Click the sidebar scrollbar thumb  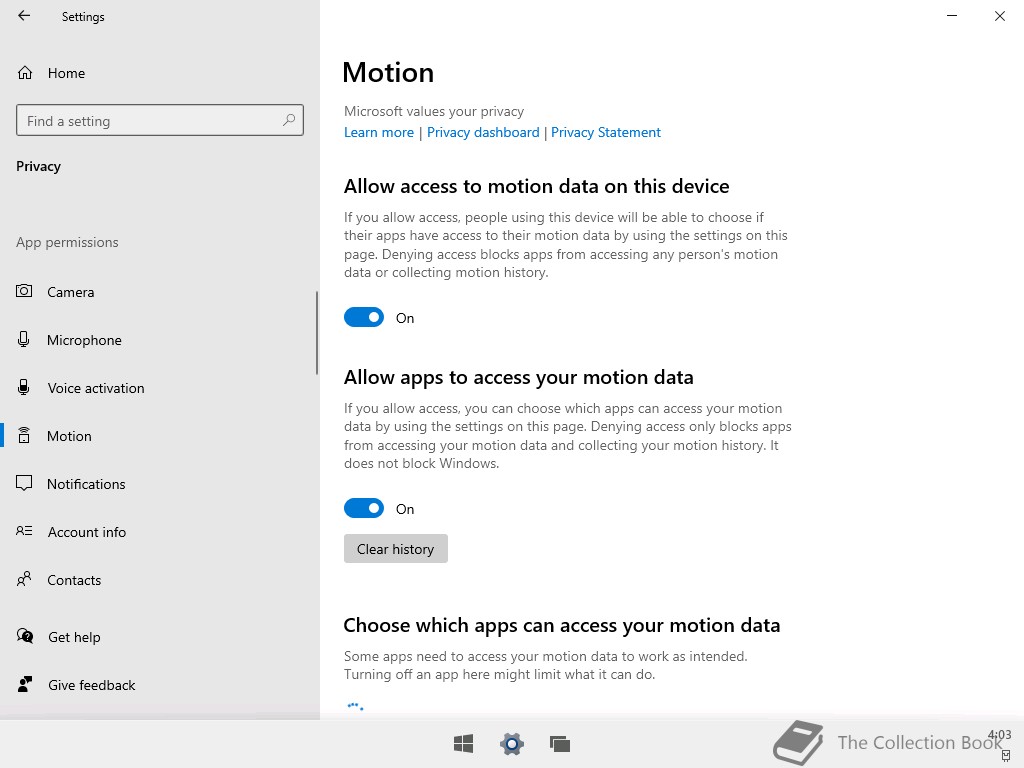point(317,333)
